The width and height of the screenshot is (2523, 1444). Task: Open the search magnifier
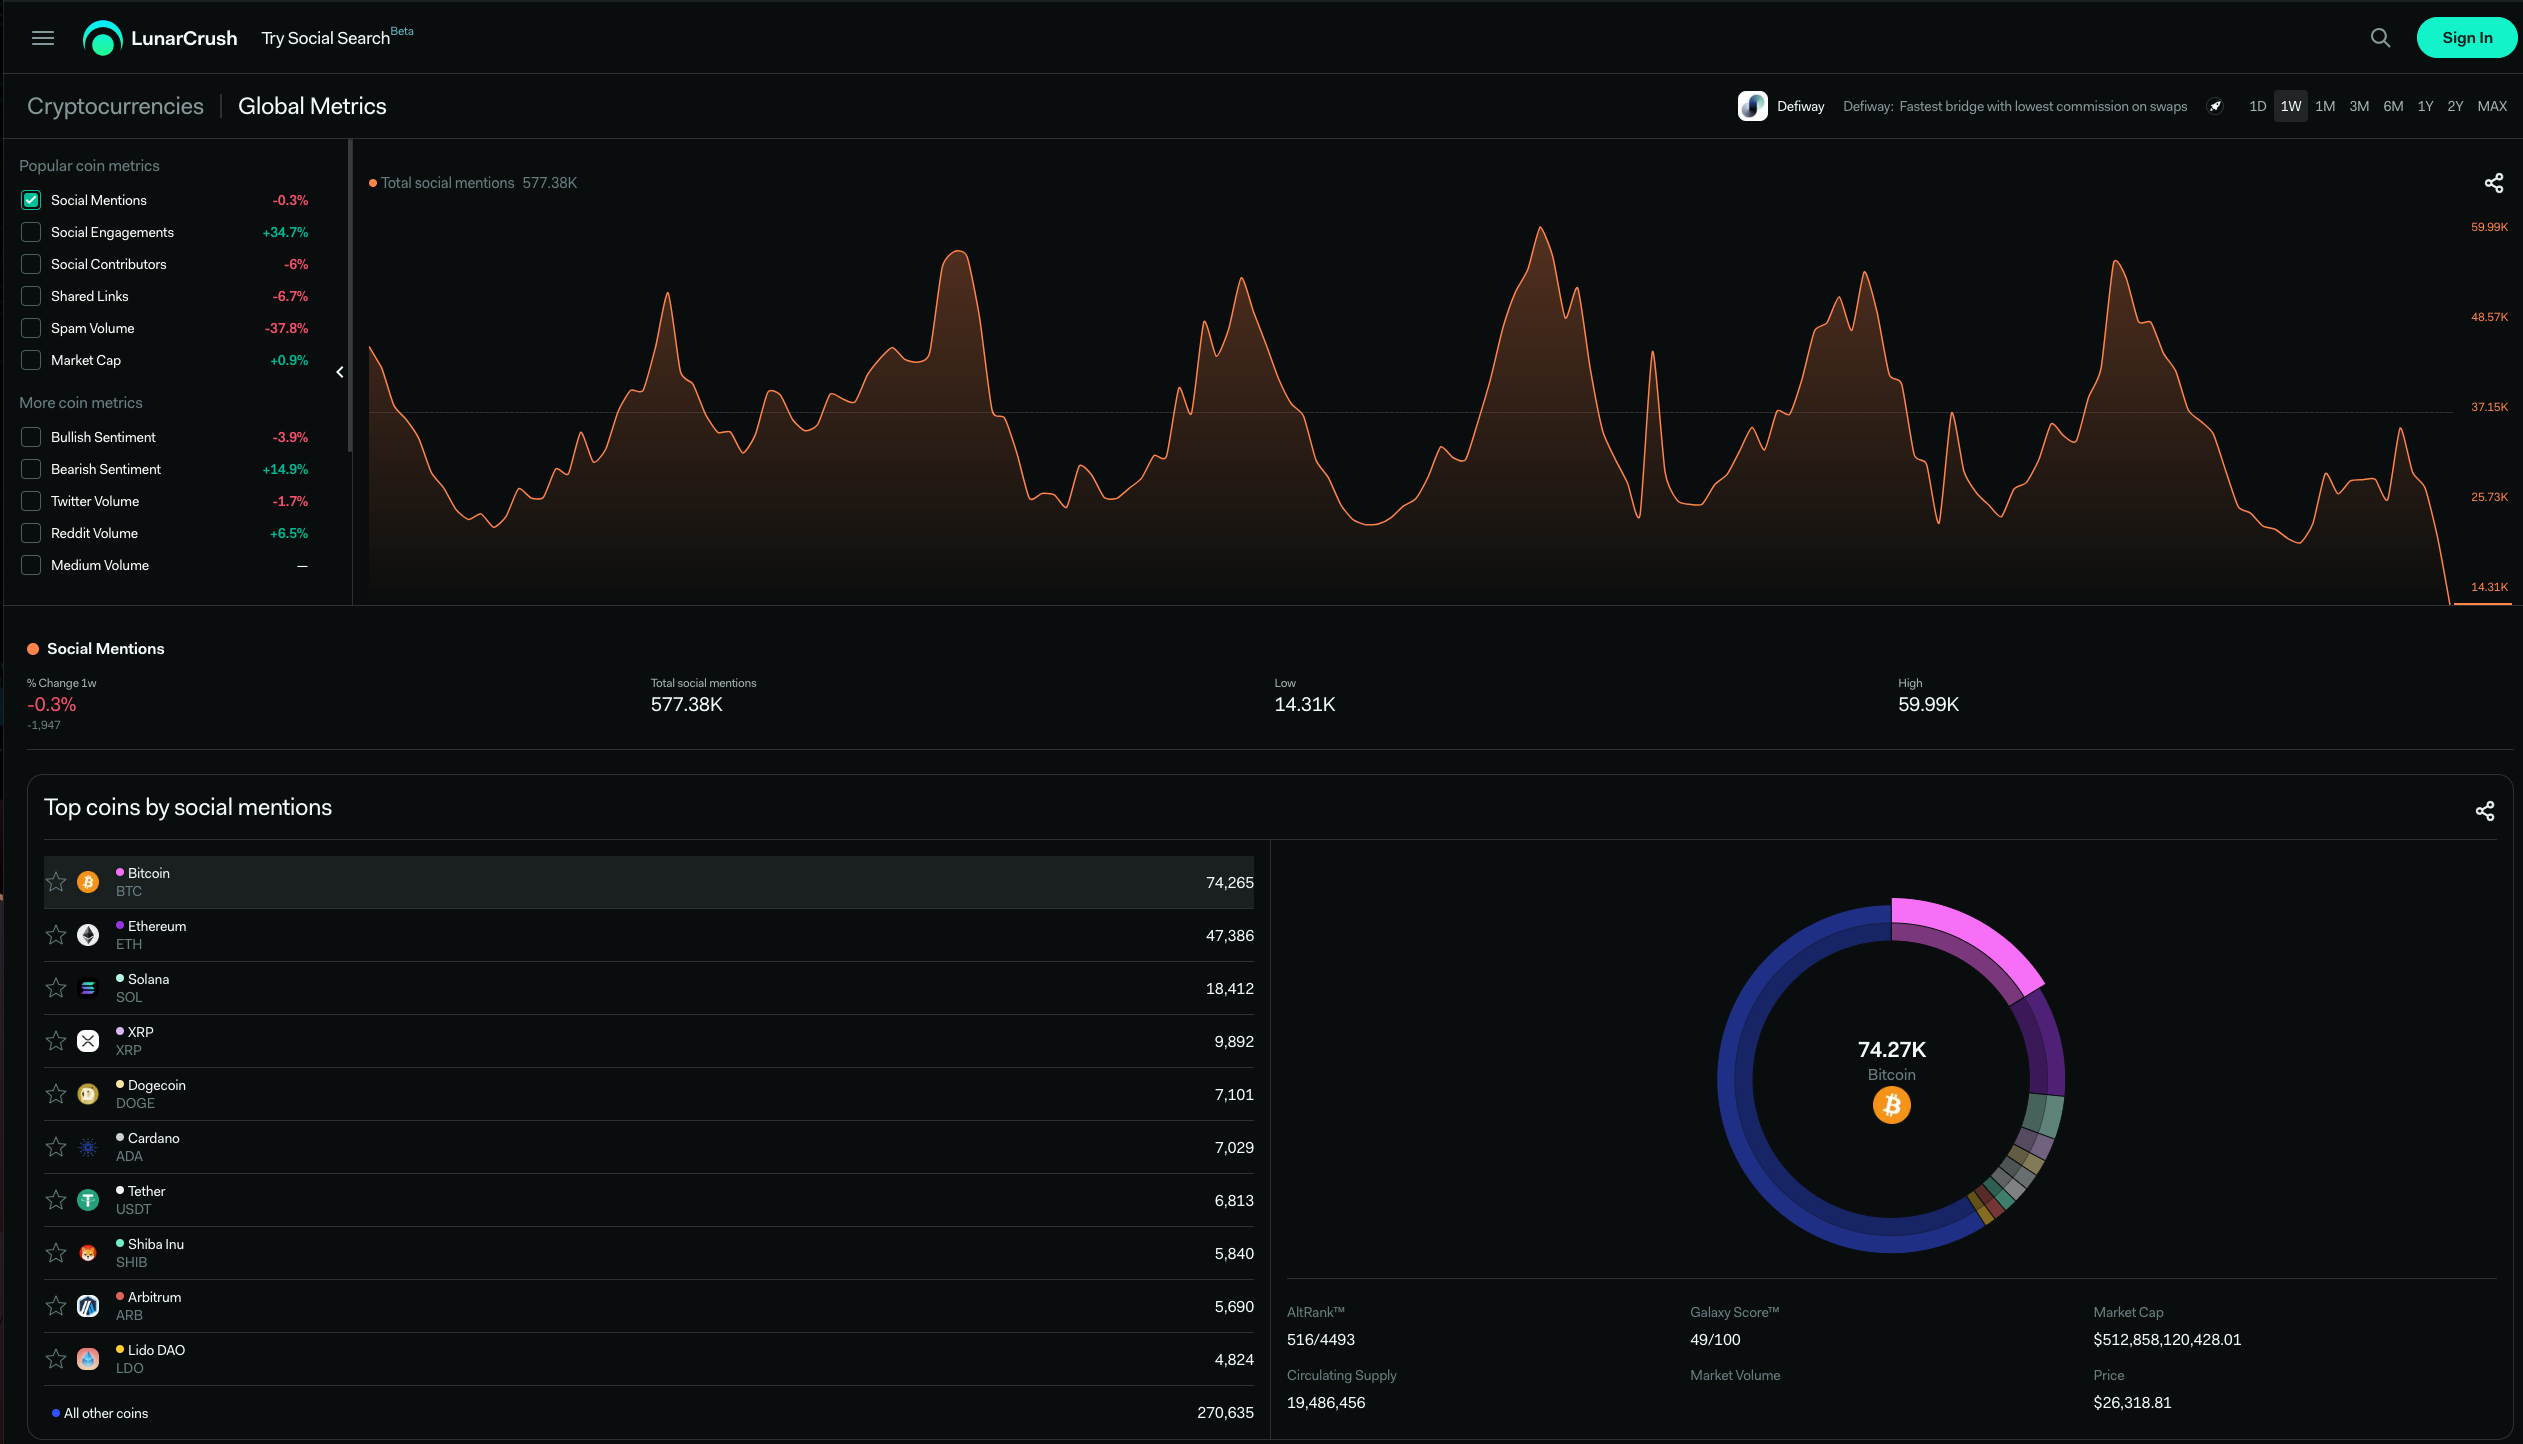2380,38
